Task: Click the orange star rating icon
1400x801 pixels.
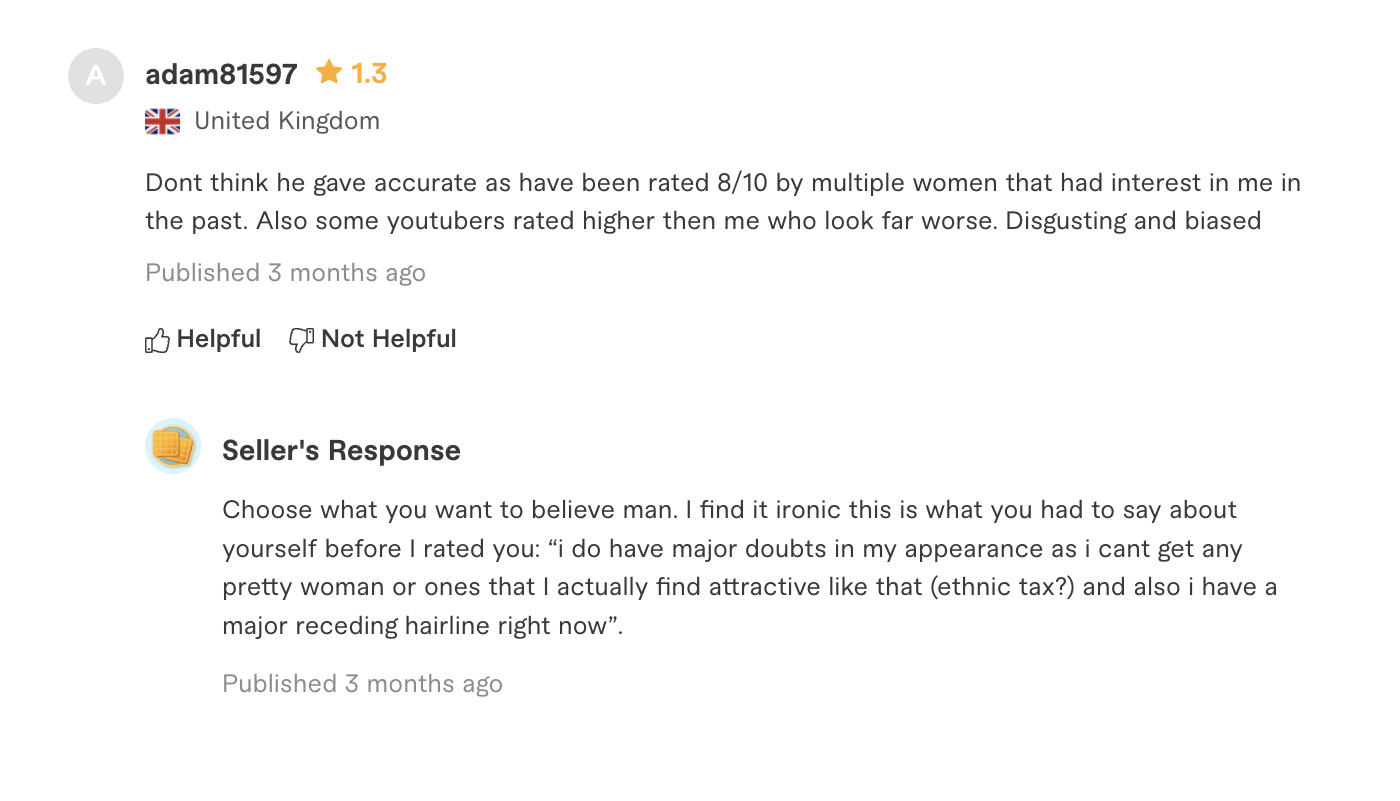Action: click(x=329, y=72)
